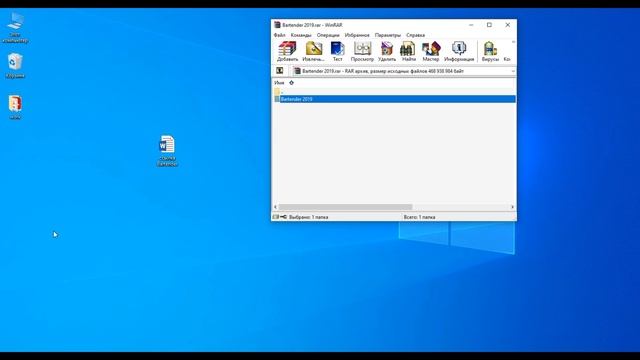Click the right arrow of horizontal scrollbar
Screen dimensions: 640x360
[x=513, y=207]
